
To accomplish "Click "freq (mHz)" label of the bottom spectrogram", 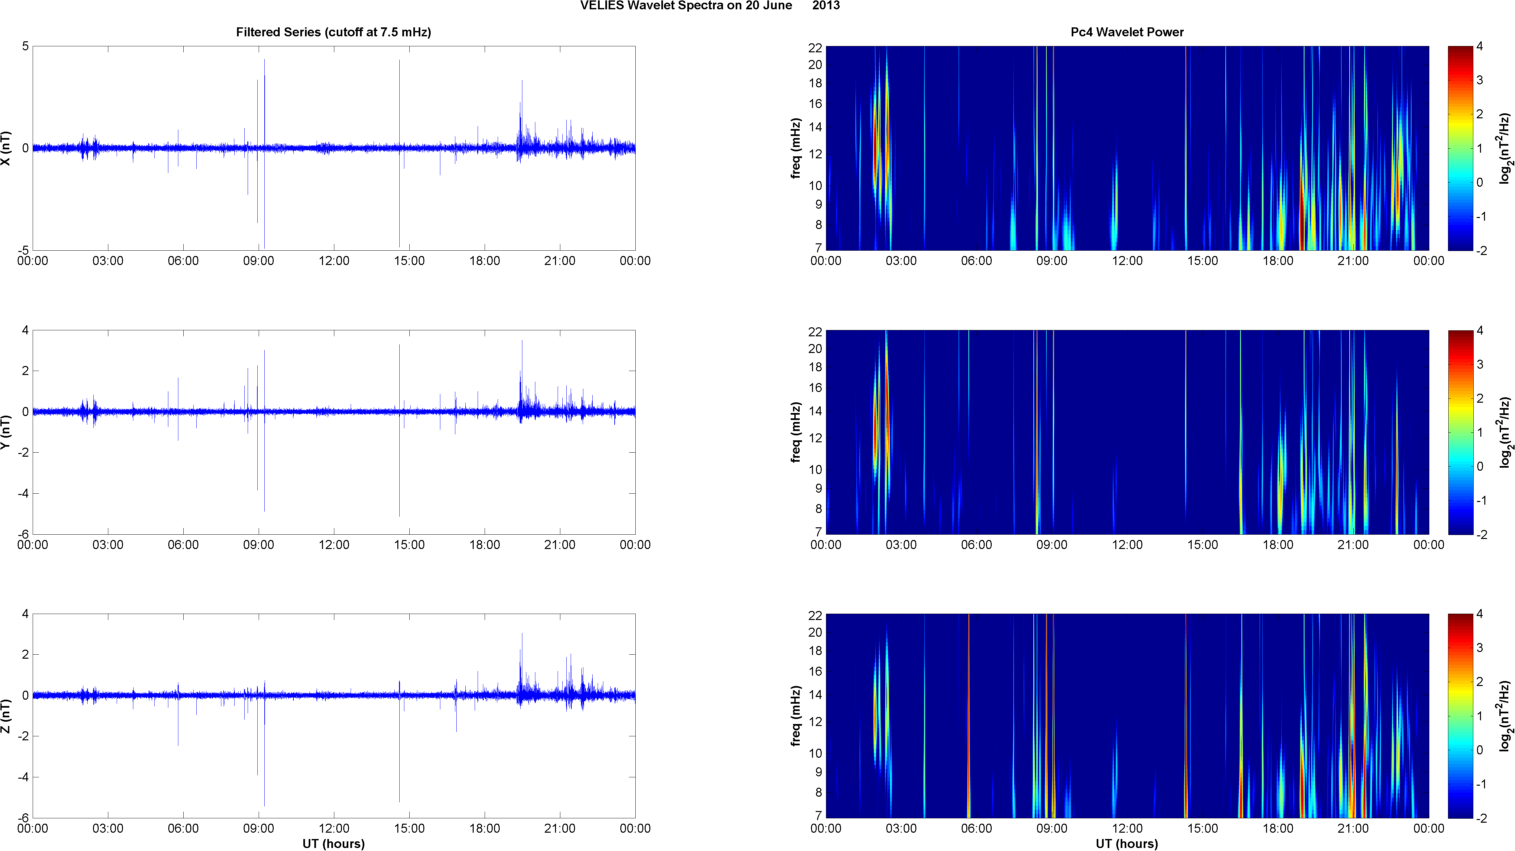I will tap(796, 716).
